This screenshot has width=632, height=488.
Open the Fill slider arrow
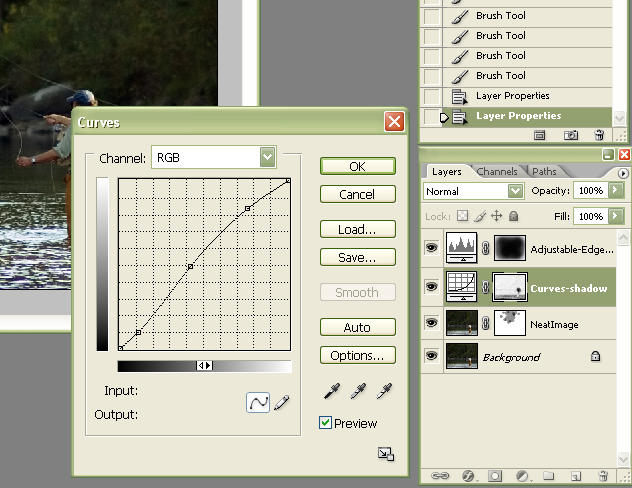(615, 216)
